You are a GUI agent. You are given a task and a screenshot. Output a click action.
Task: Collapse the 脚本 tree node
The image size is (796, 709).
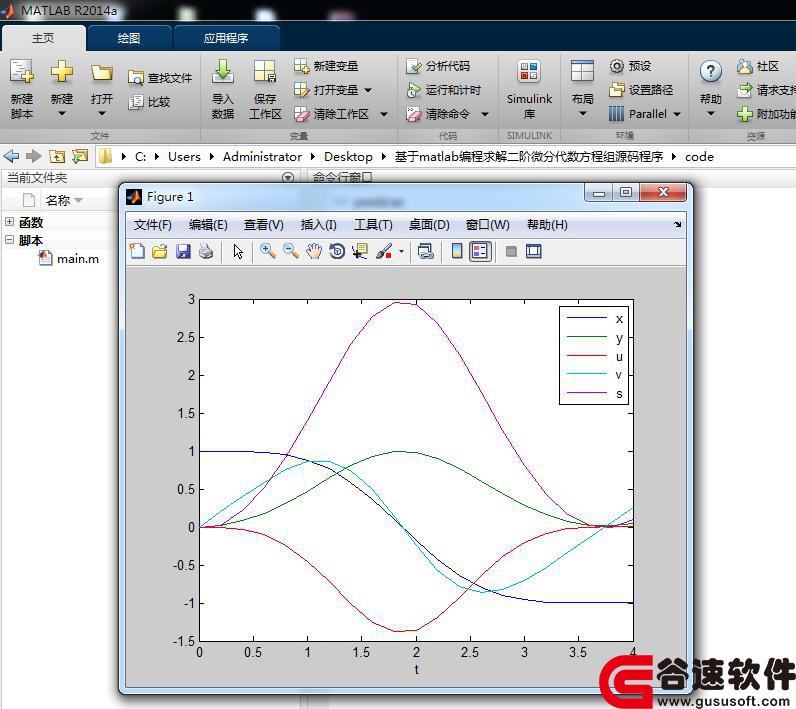(x=10, y=240)
